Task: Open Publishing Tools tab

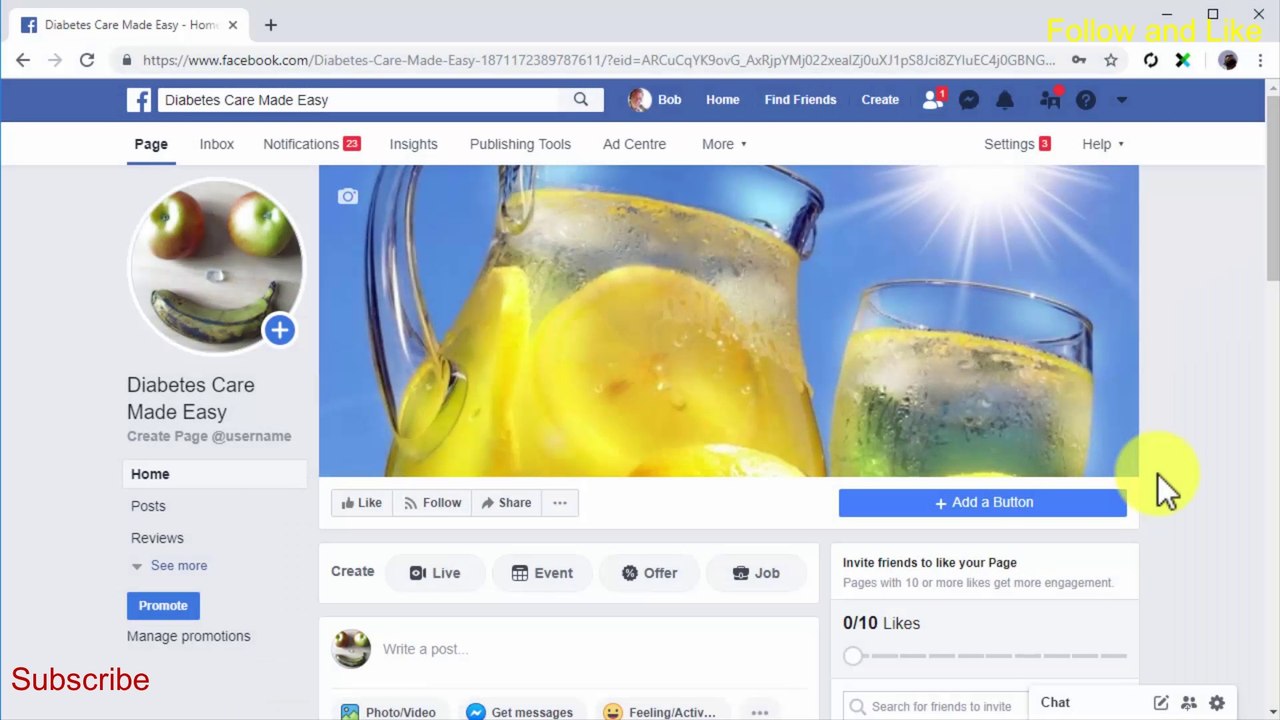Action: (x=520, y=144)
